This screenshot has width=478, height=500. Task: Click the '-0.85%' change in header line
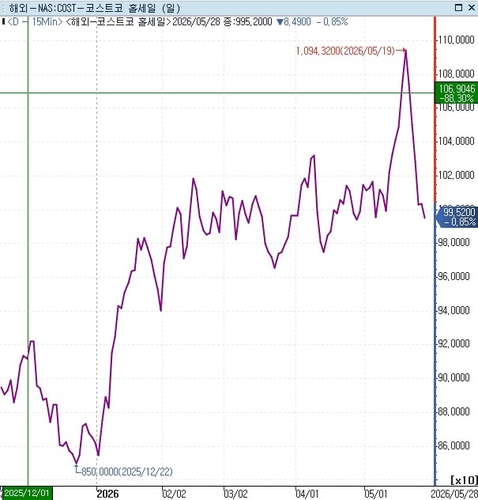coord(332,22)
